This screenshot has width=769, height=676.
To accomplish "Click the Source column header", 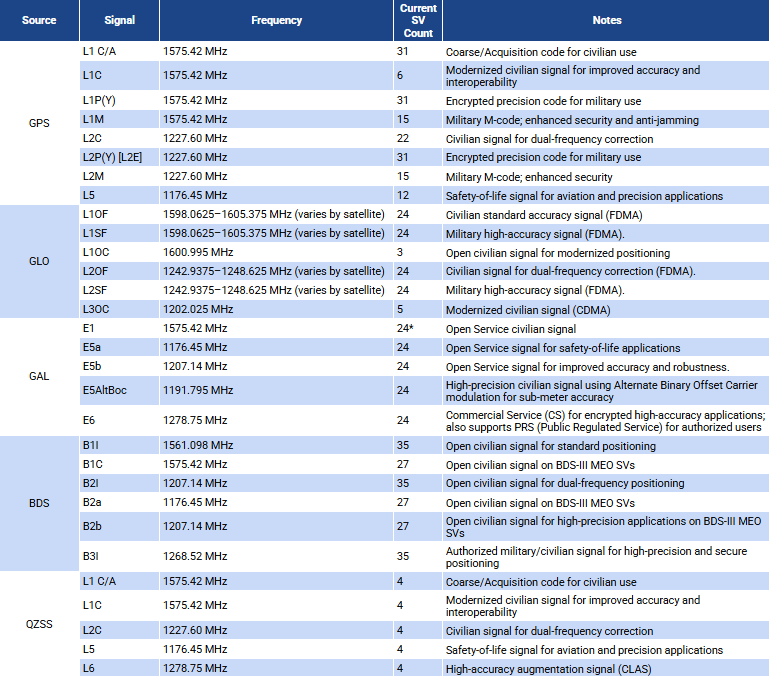I will (x=39, y=20).
